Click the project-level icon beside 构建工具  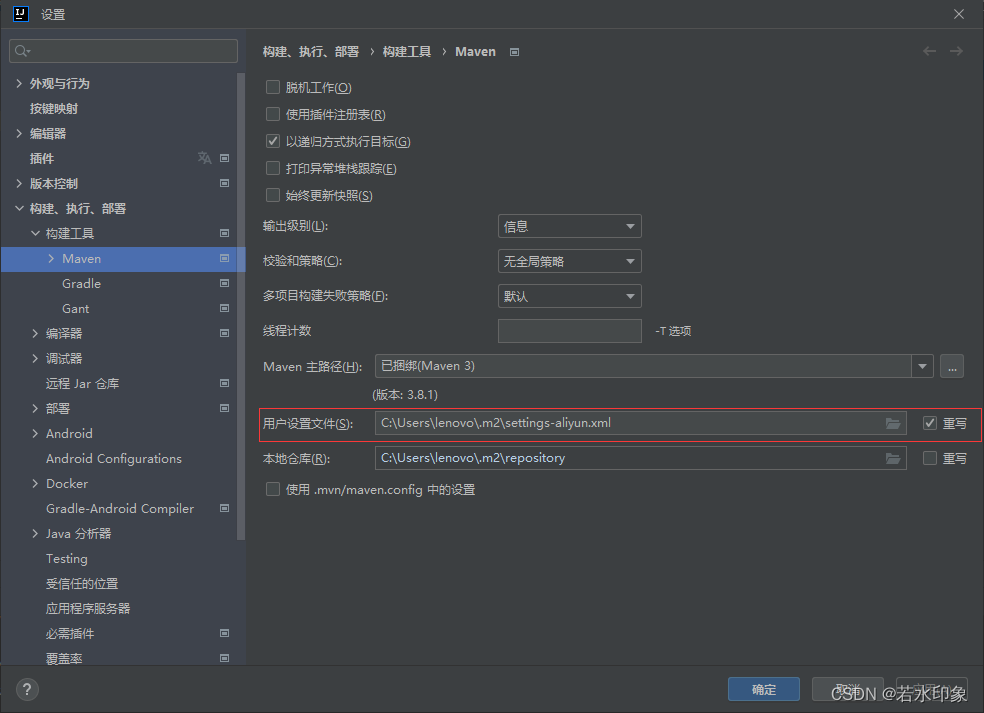tap(224, 233)
